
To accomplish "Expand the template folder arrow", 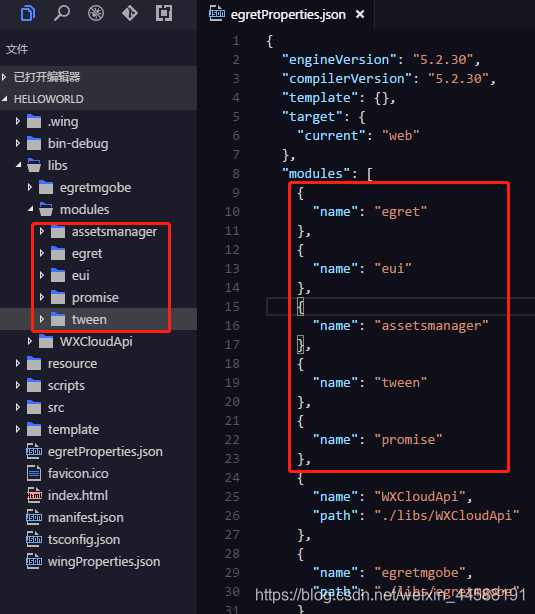I will pyautogui.click(x=18, y=429).
